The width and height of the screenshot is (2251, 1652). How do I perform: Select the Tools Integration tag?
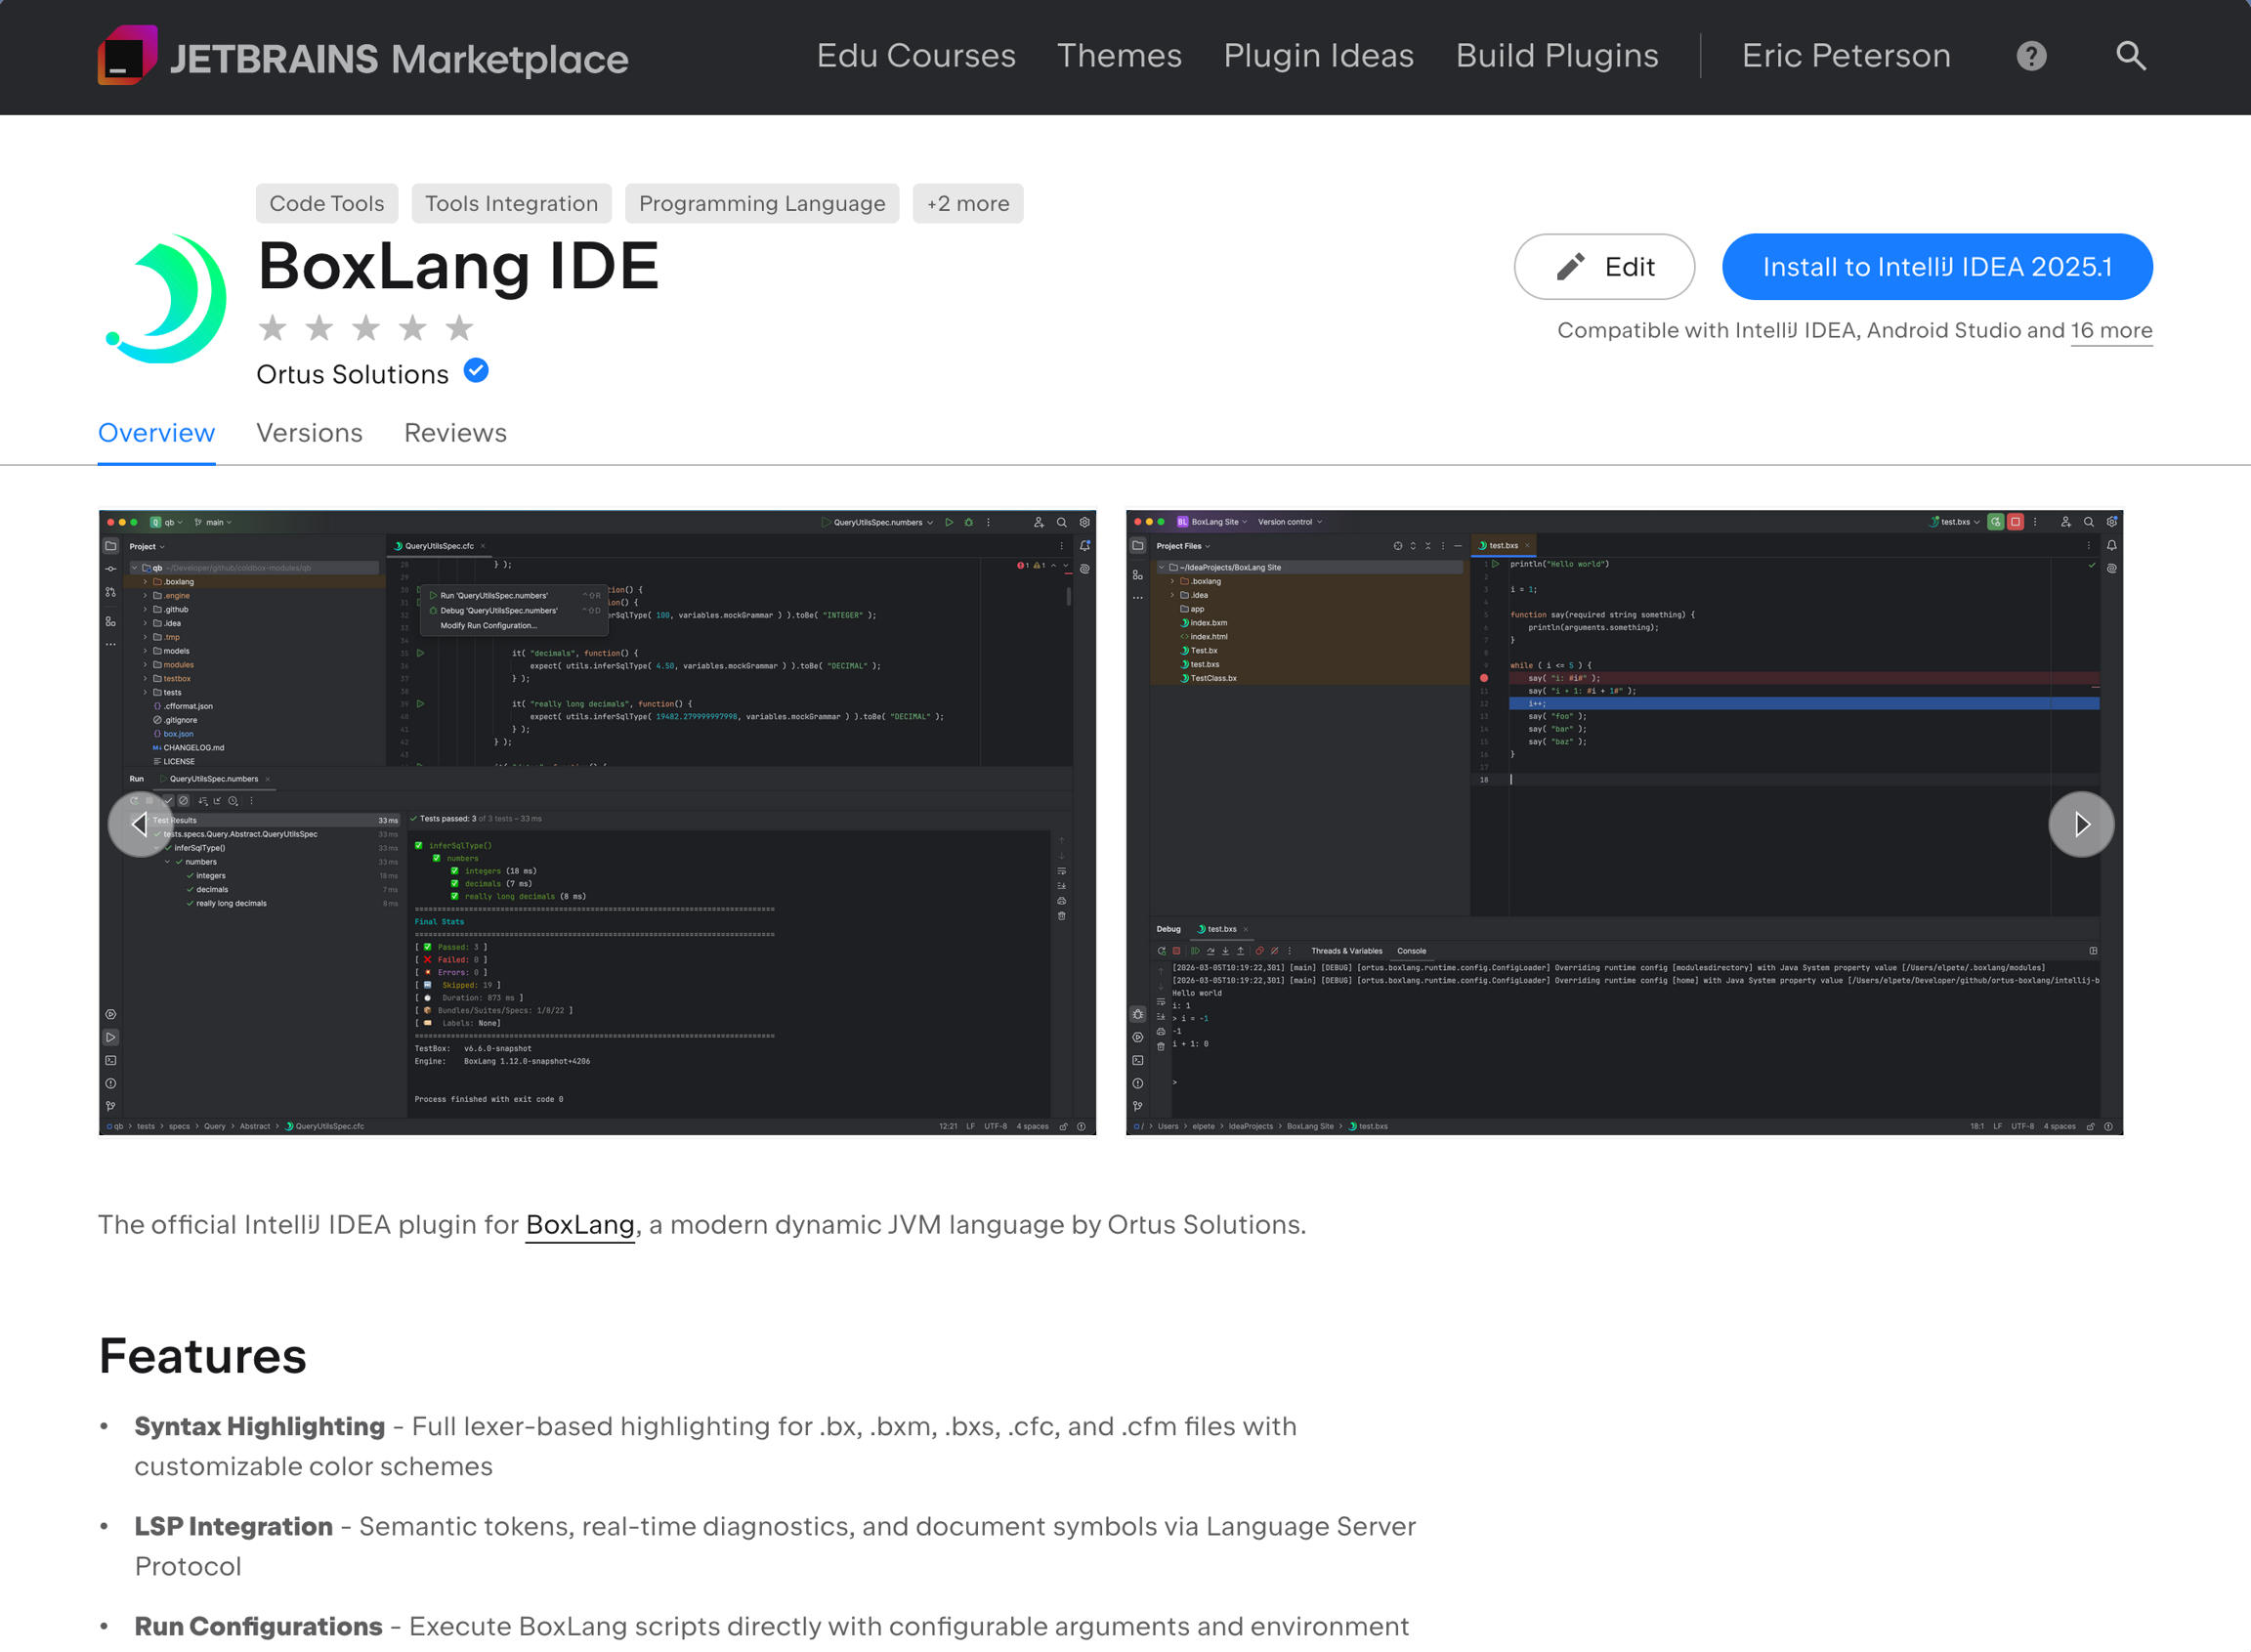pos(511,203)
